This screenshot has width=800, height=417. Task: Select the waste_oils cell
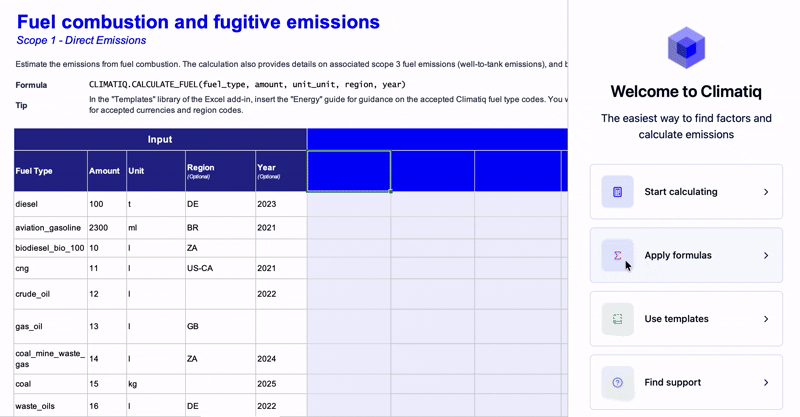(51, 406)
